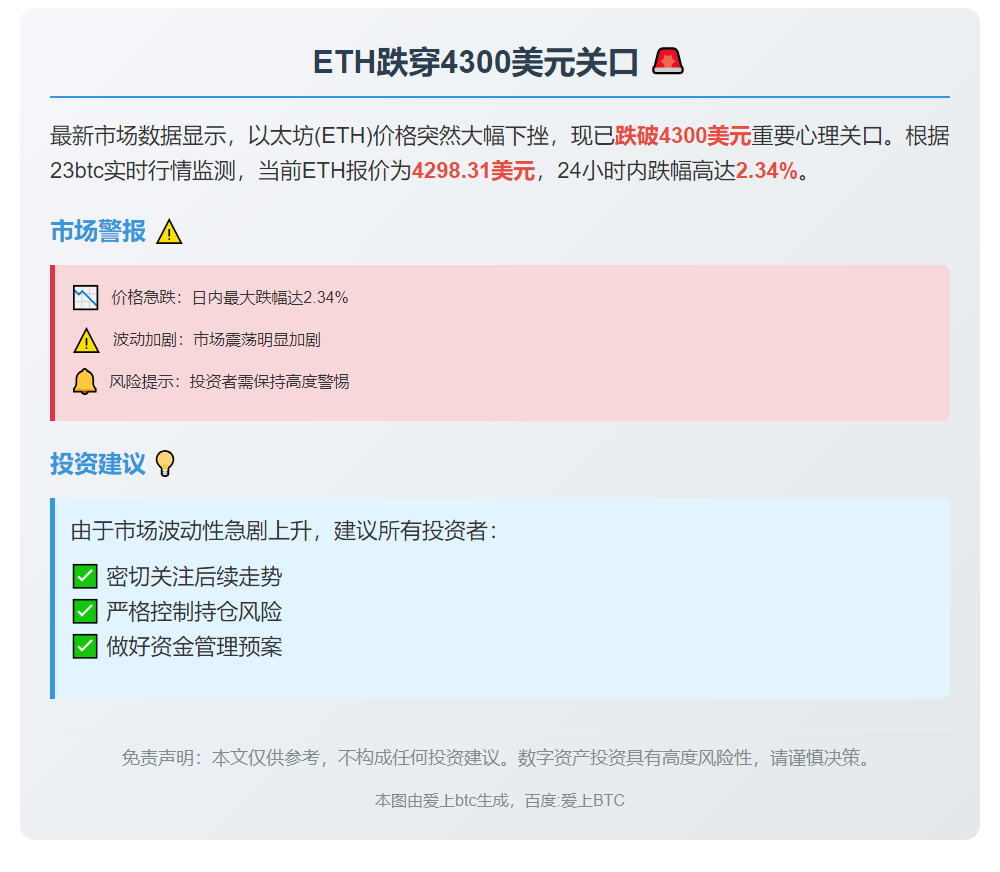This screenshot has height=872, width=1000.
Task: Select the 市场警报 section heading
Action: [97, 231]
